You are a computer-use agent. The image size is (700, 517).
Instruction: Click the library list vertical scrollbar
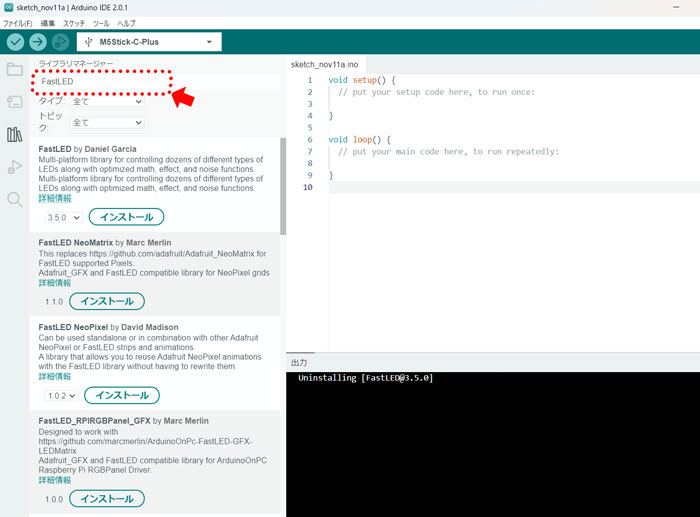283,186
